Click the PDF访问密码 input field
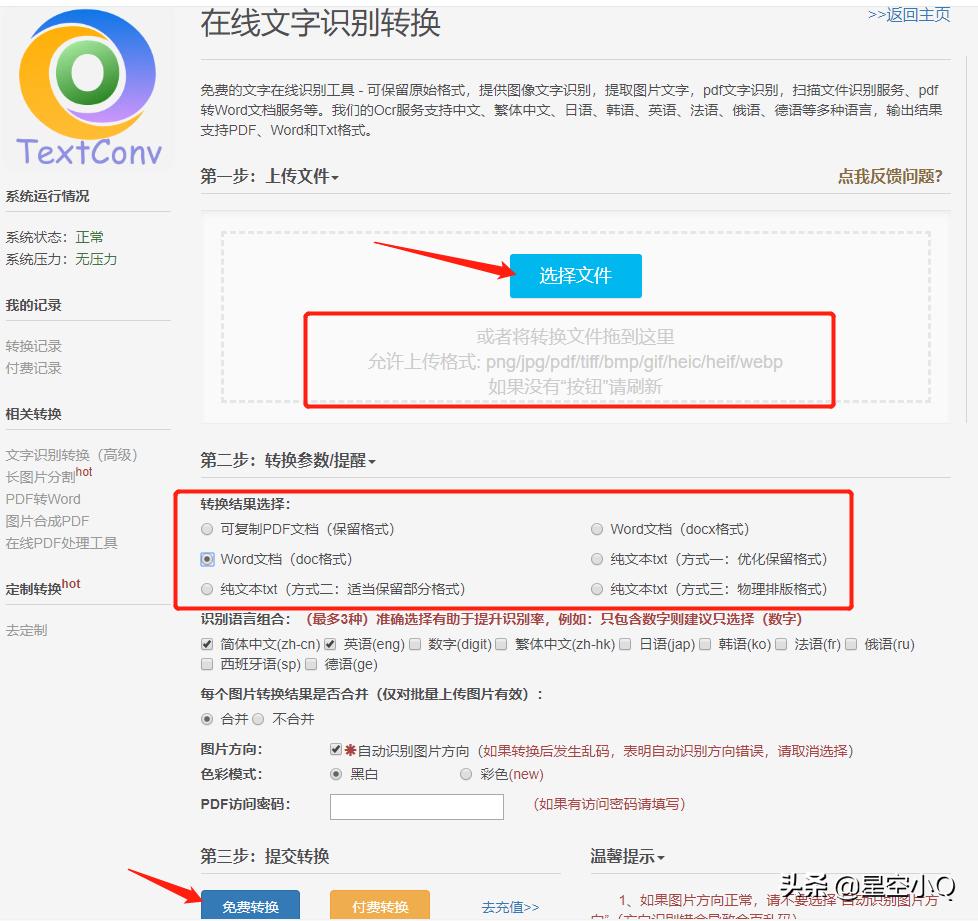The width and height of the screenshot is (978, 921). pyautogui.click(x=417, y=806)
